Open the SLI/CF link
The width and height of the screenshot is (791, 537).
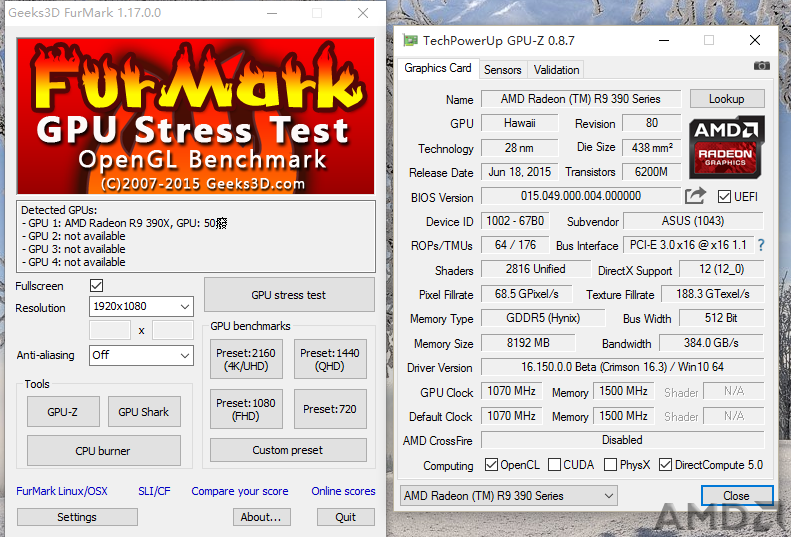click(154, 491)
